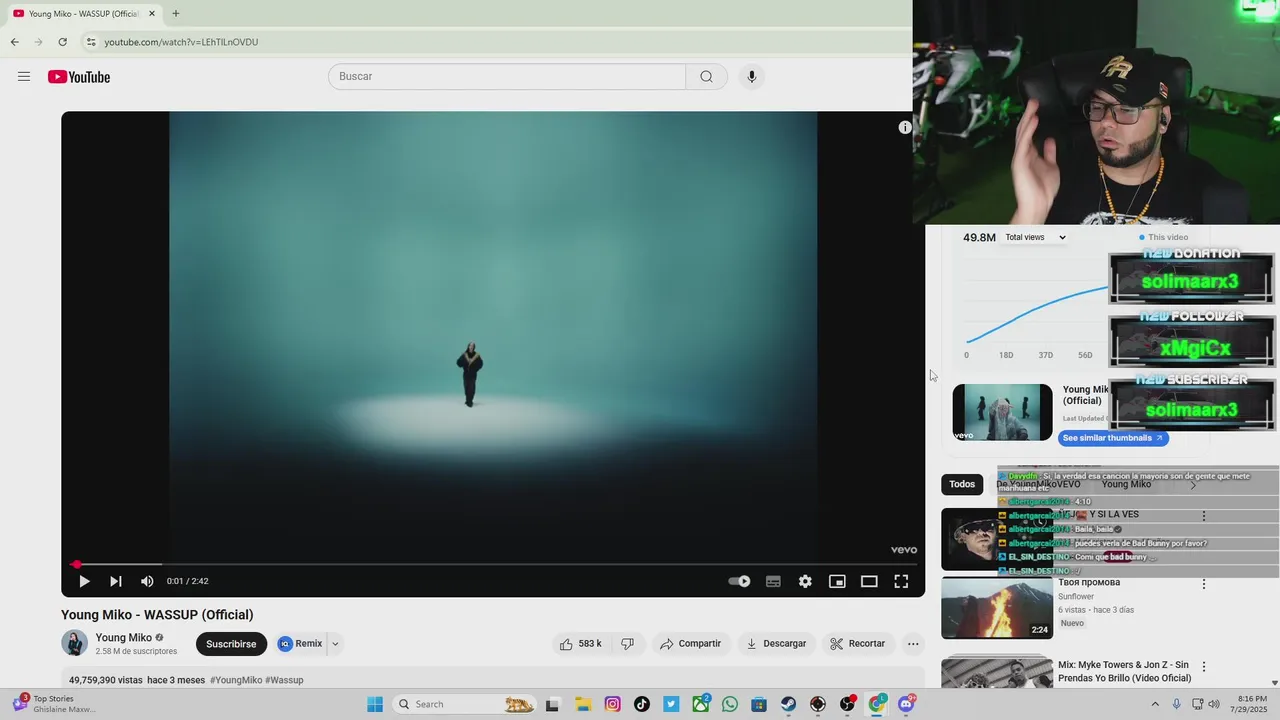Open options for Твоя промова video
1280x720 pixels.
point(1204,584)
